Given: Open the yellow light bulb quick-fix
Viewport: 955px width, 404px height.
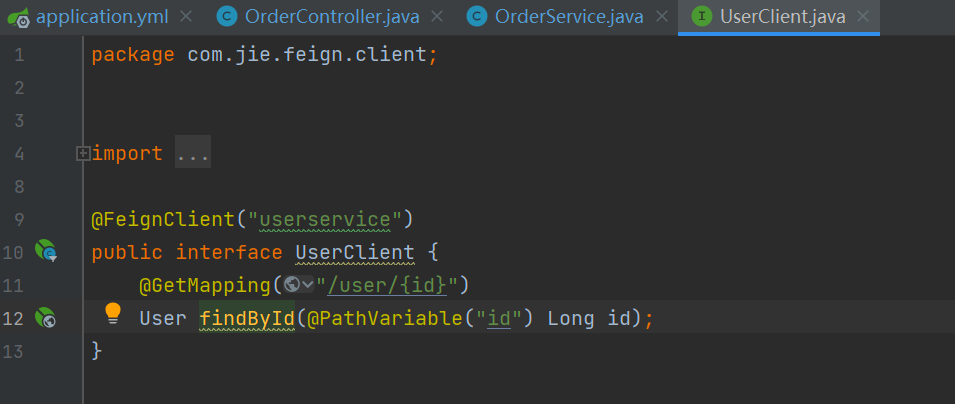Looking at the screenshot, I should click(x=113, y=313).
